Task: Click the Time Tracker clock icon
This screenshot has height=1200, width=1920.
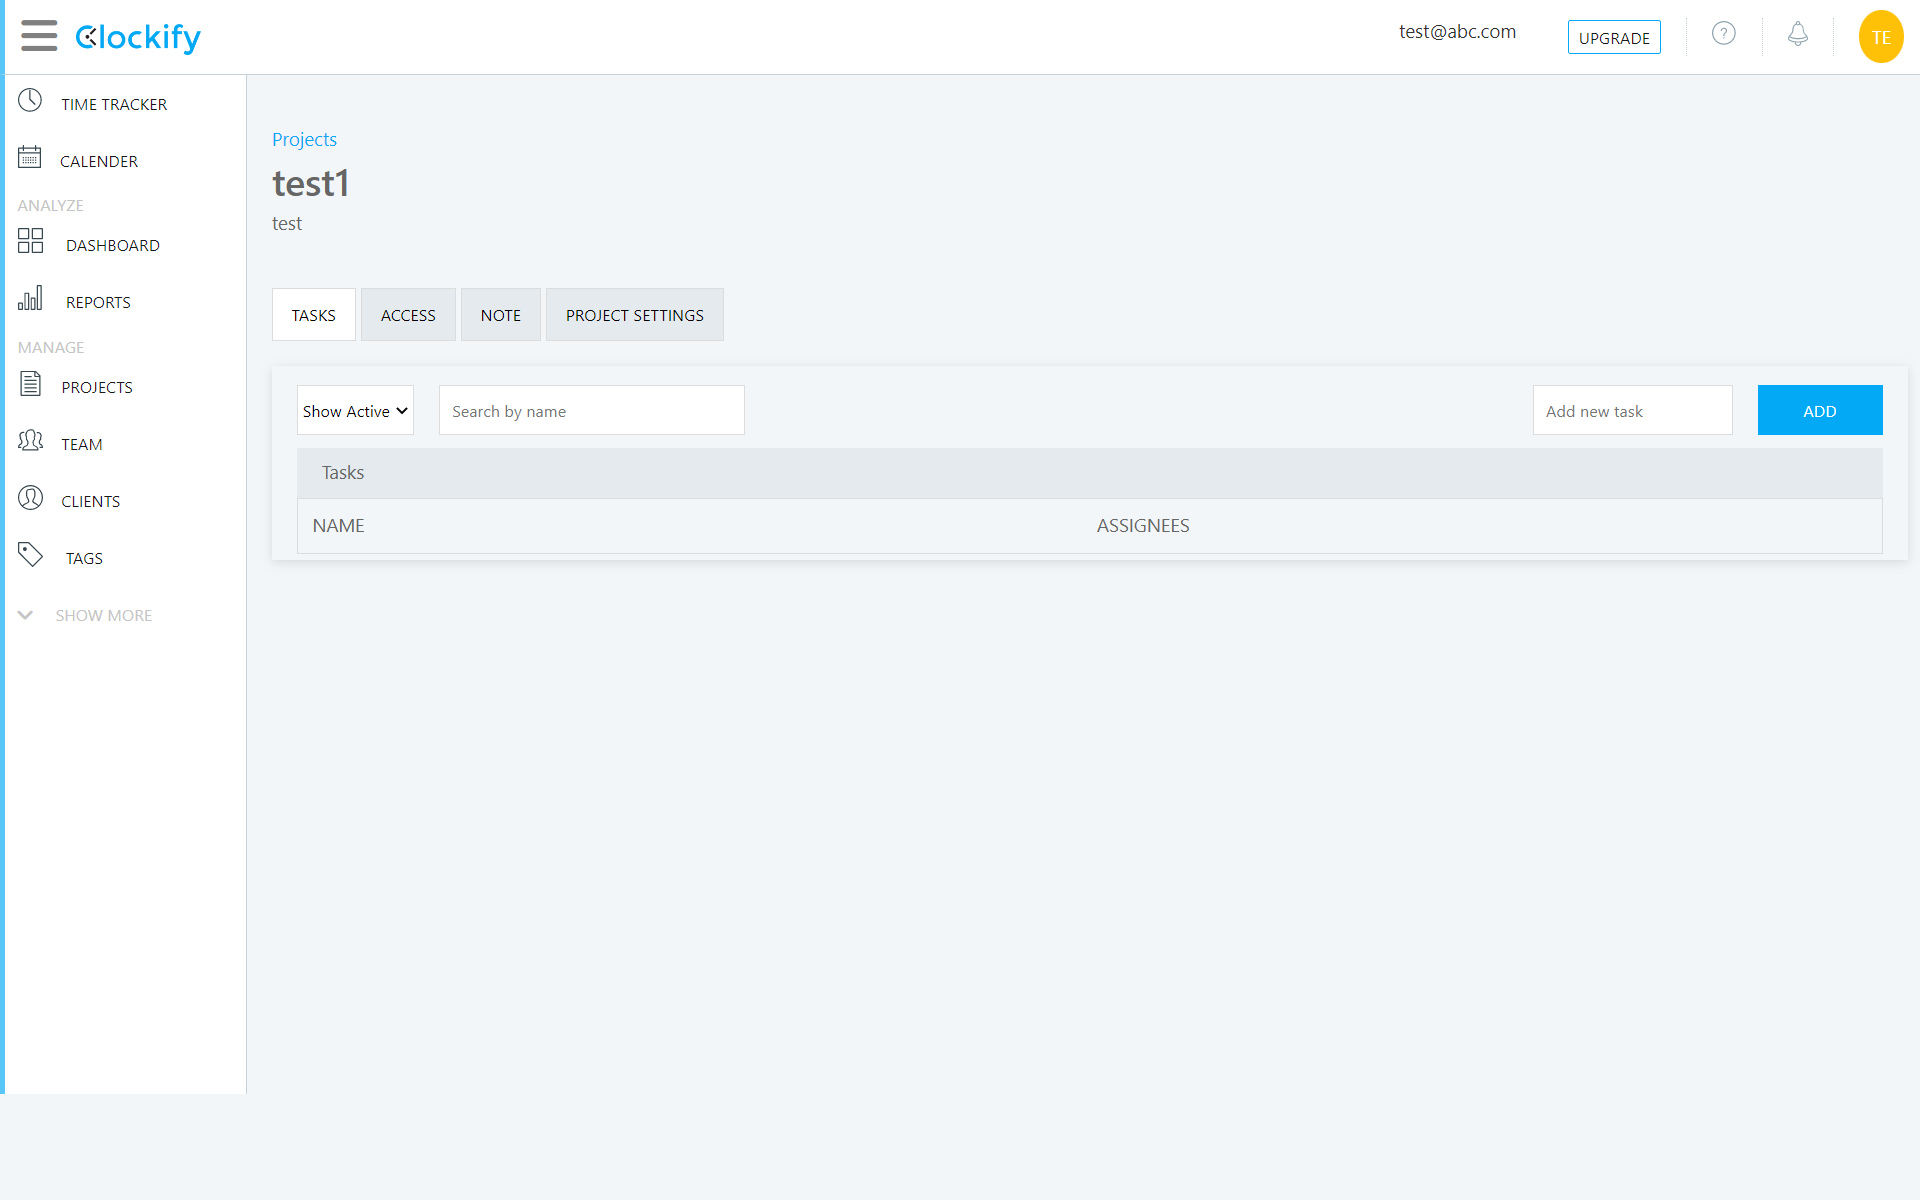Action: (x=30, y=101)
